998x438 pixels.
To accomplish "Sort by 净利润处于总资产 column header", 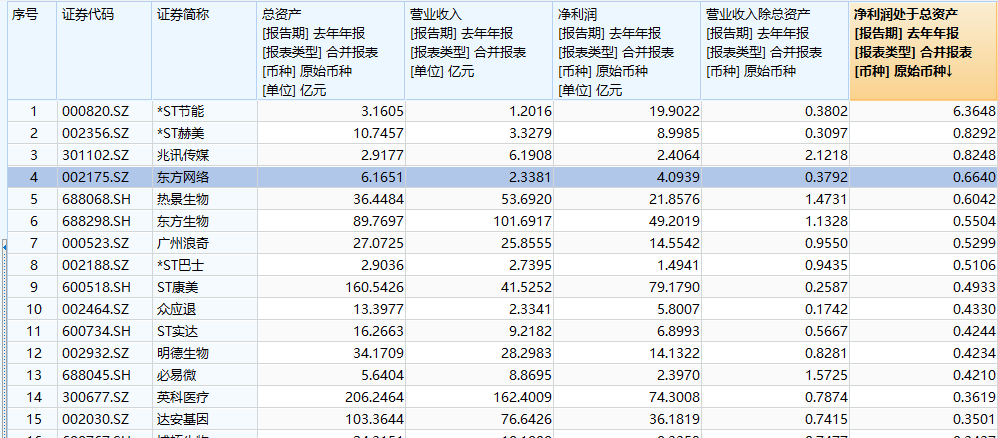I will click(924, 51).
